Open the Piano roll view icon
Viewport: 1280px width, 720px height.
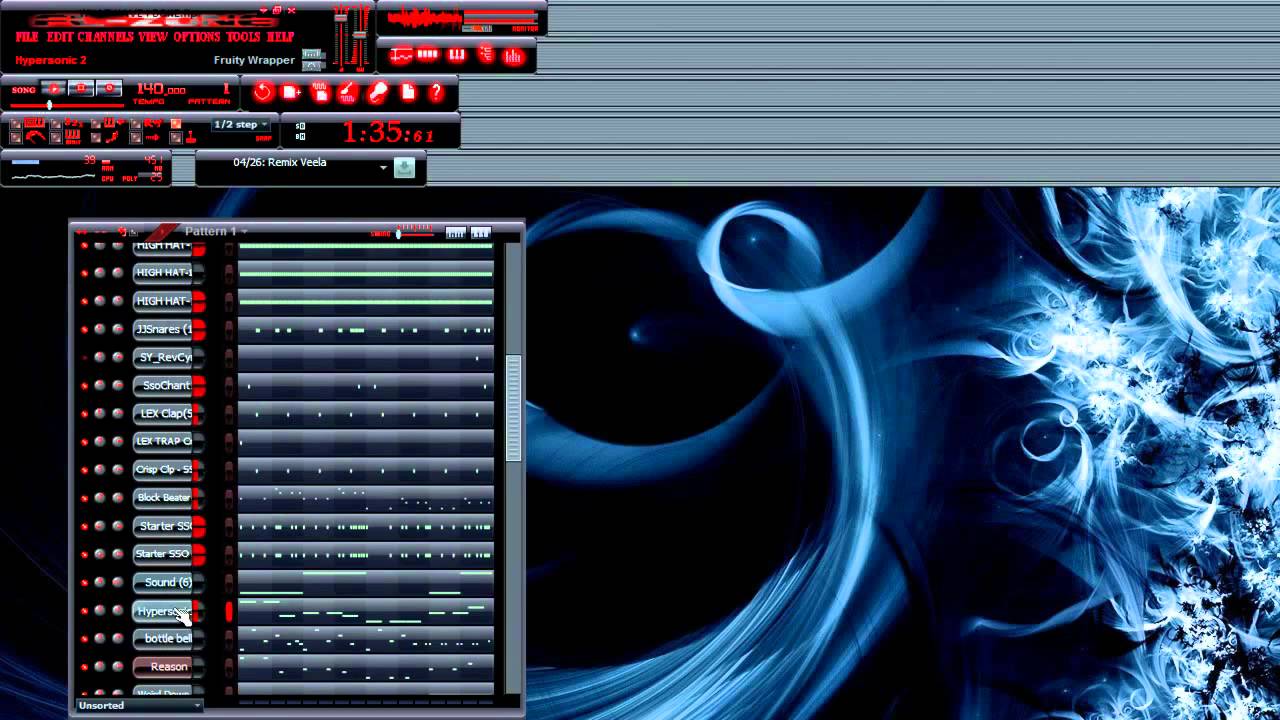point(457,55)
